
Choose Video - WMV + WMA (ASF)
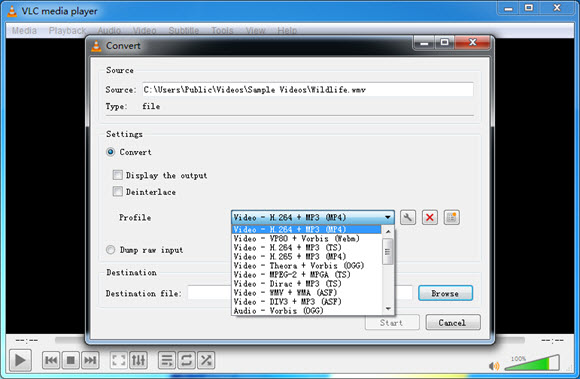[306, 292]
